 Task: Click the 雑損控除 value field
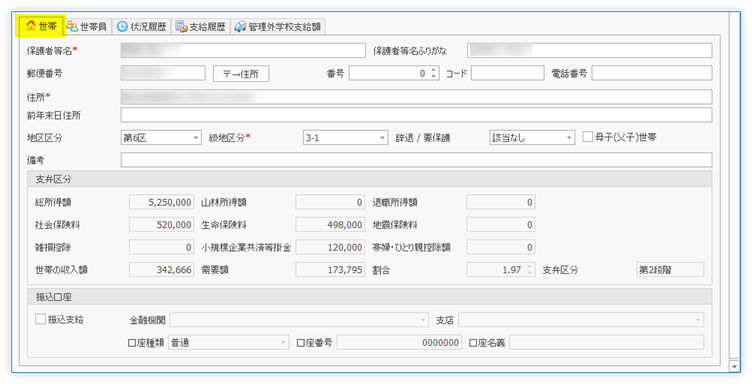[161, 247]
